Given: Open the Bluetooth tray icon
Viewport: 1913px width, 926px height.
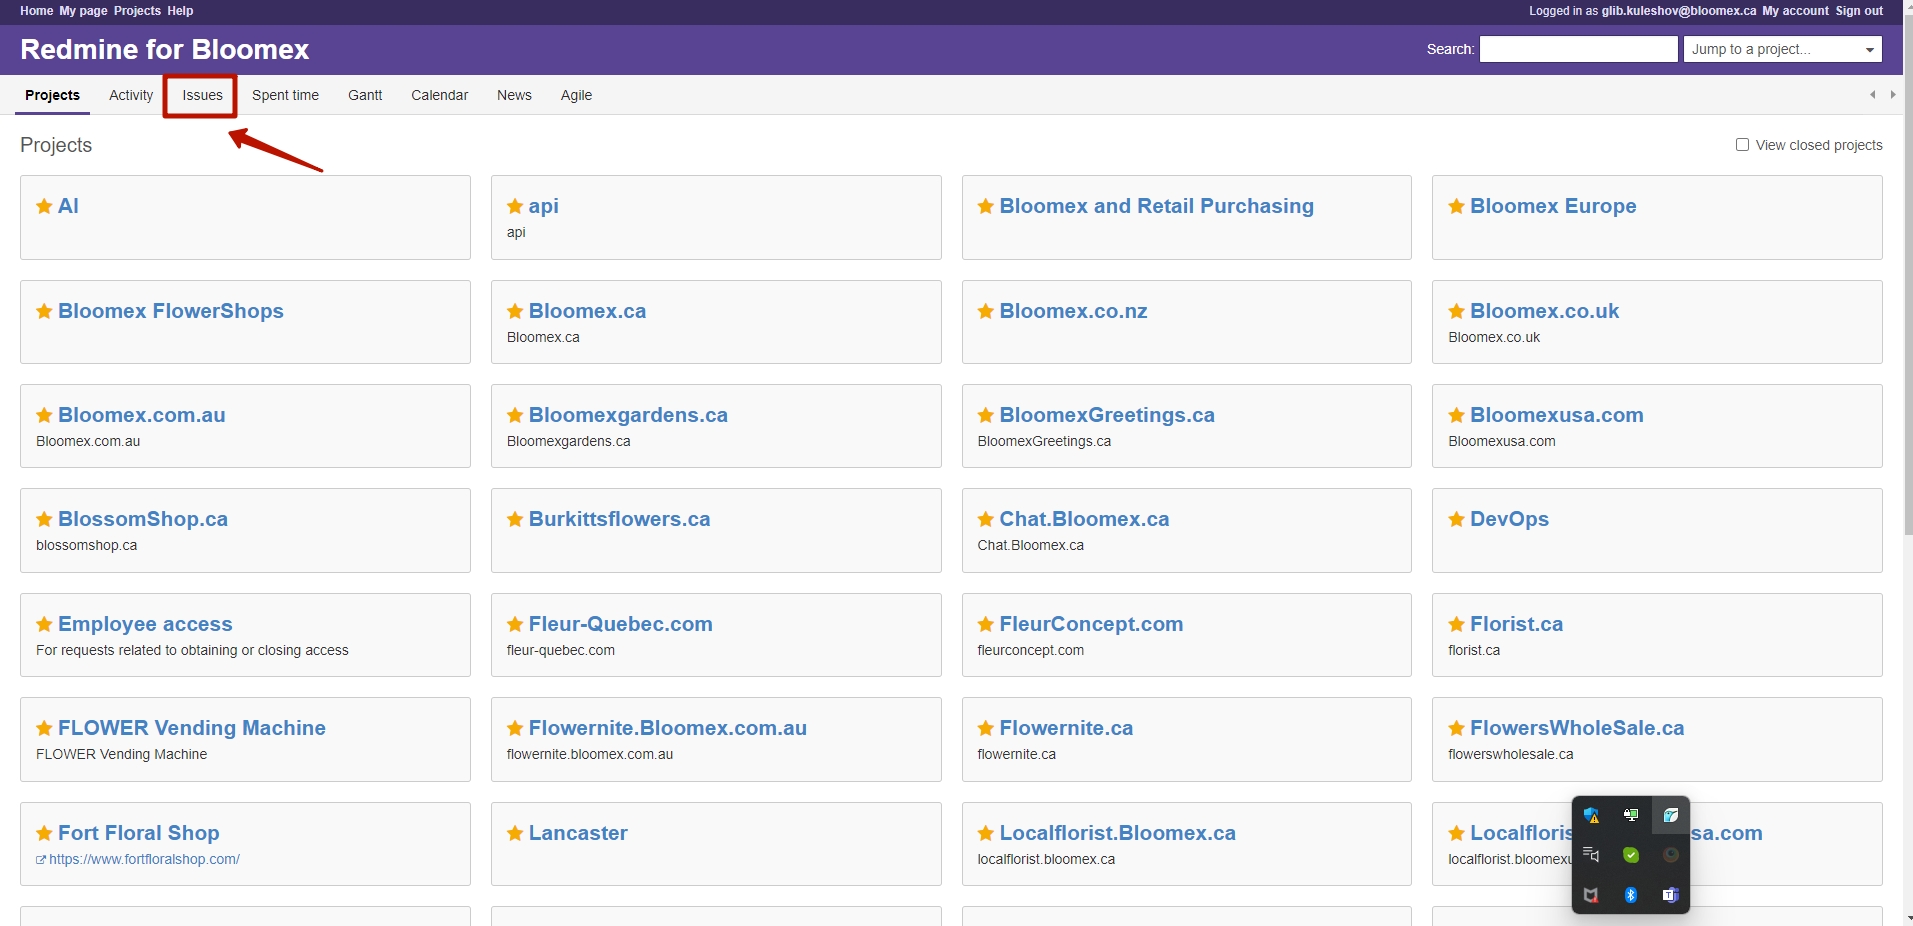Looking at the screenshot, I should pyautogui.click(x=1631, y=895).
